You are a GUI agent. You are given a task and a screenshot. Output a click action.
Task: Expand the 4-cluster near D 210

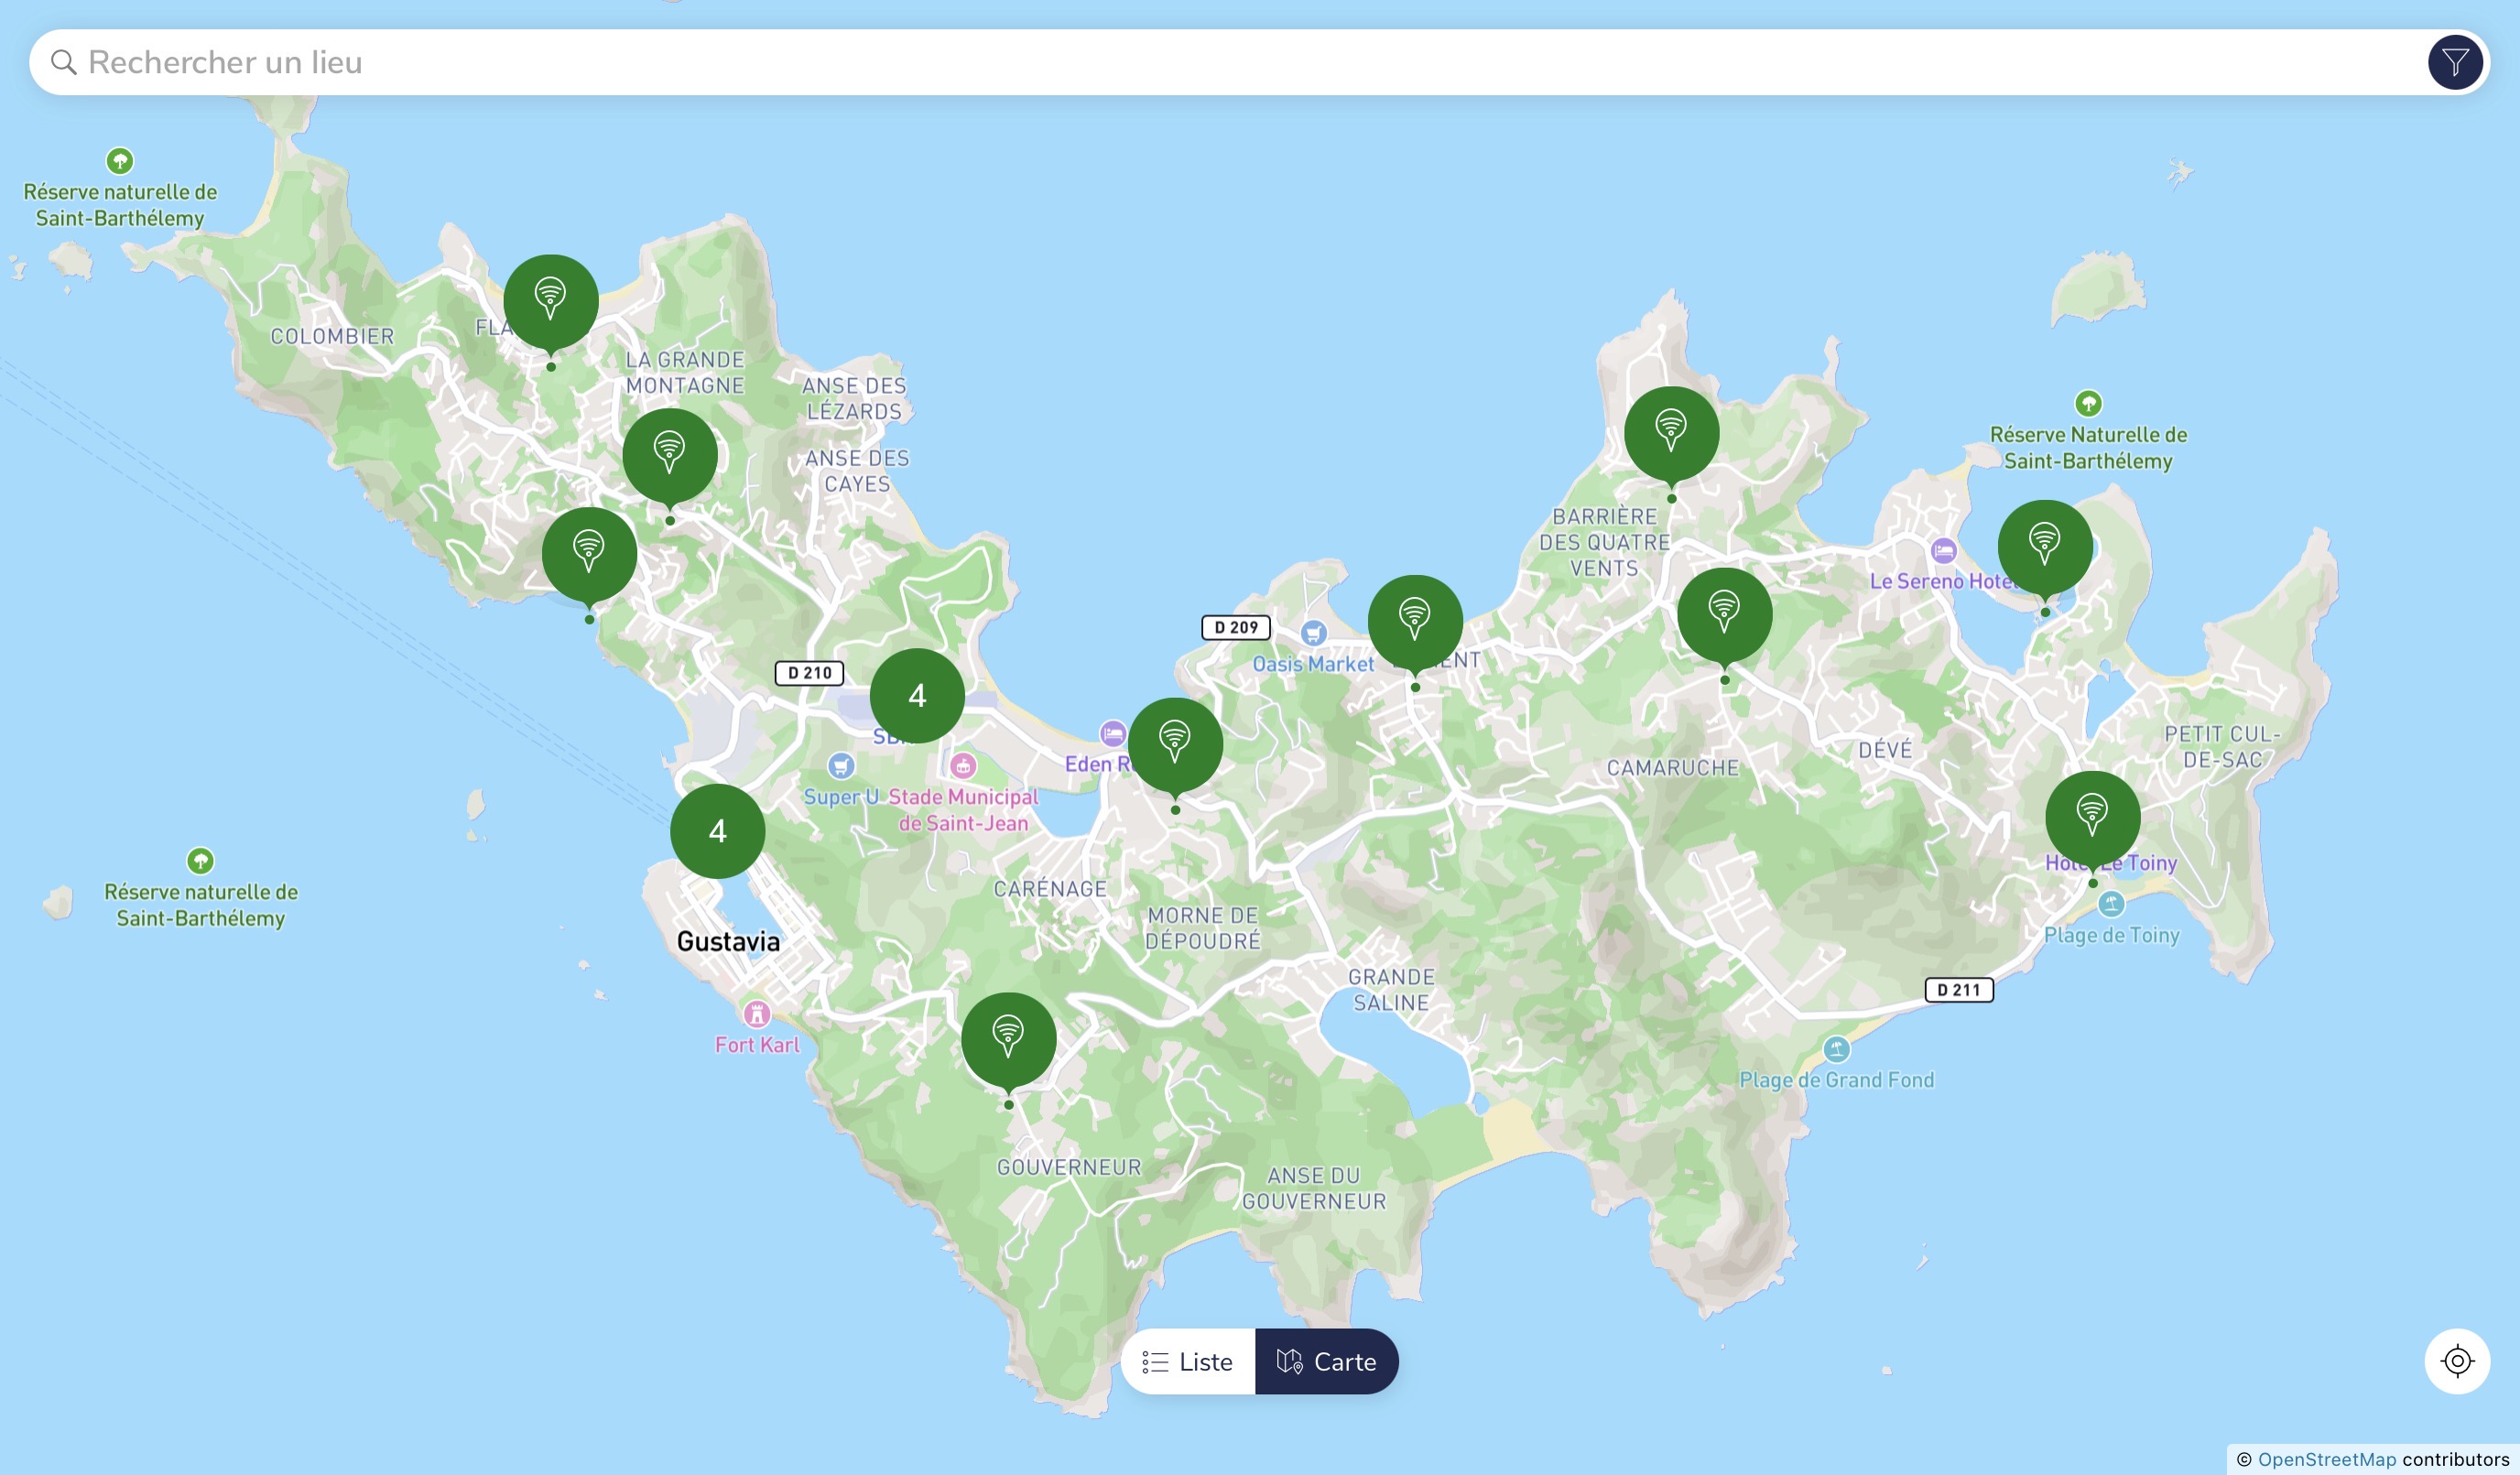tap(917, 695)
